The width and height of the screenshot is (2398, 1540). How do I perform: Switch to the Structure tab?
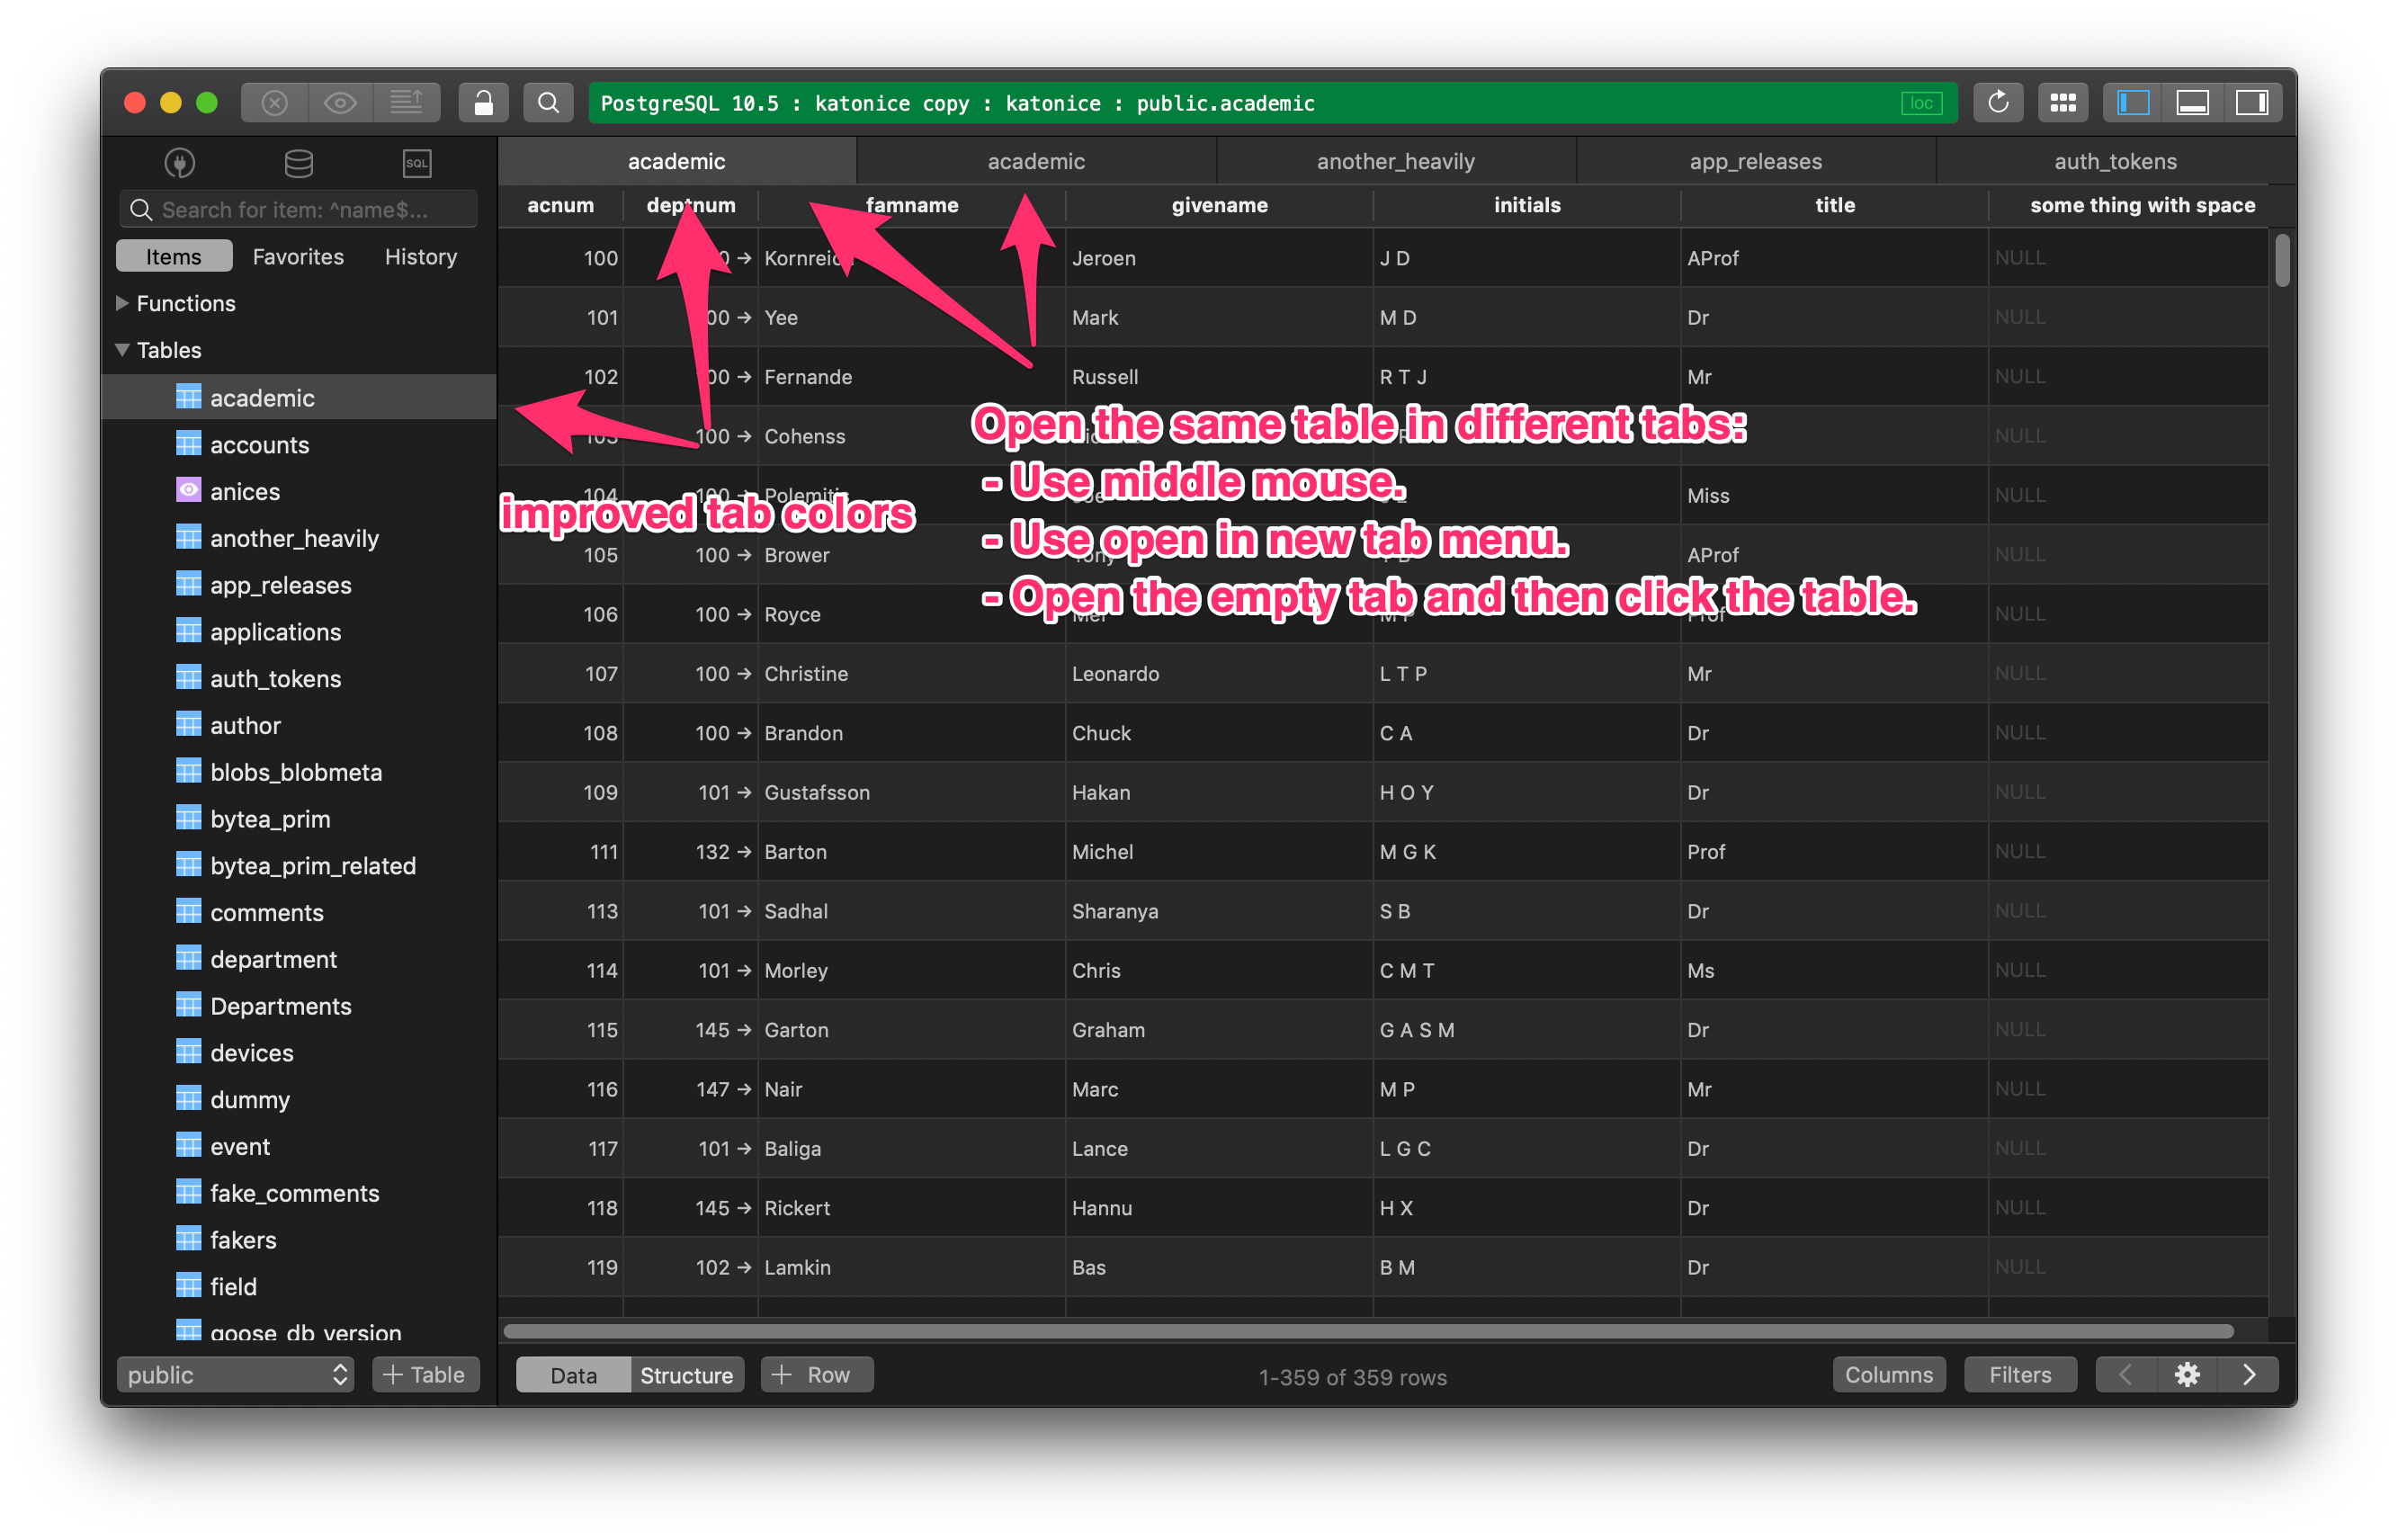(x=687, y=1374)
